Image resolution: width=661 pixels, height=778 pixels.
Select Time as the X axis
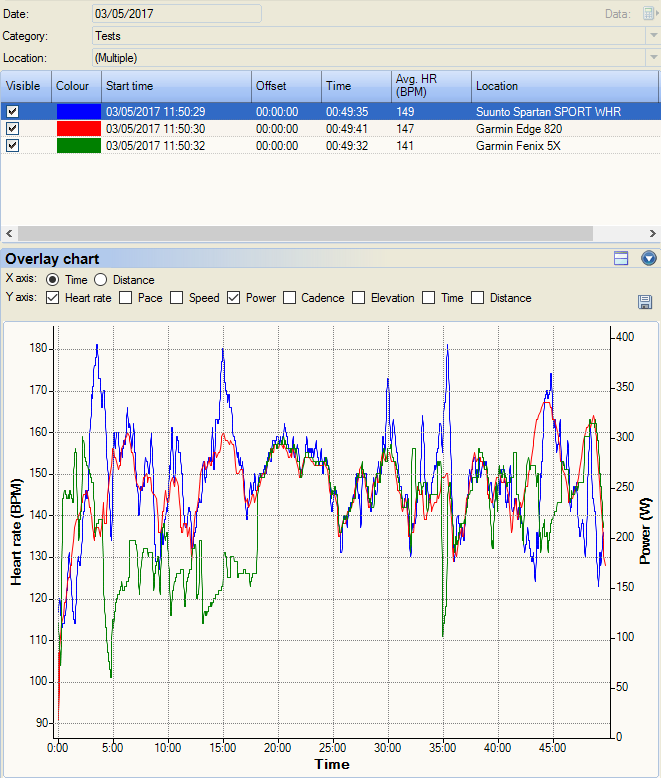coord(53,280)
